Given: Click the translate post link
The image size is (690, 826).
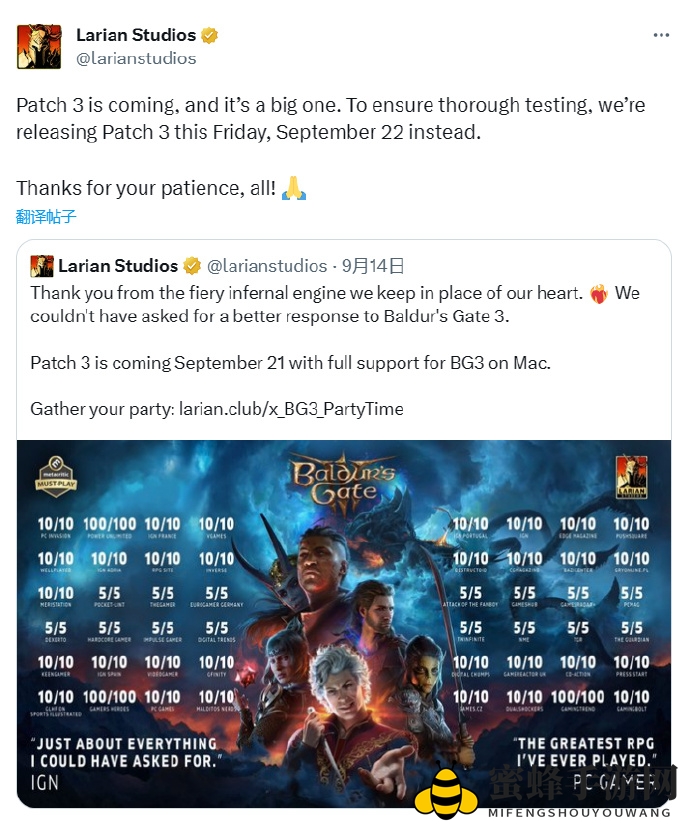Looking at the screenshot, I should pyautogui.click(x=46, y=217).
